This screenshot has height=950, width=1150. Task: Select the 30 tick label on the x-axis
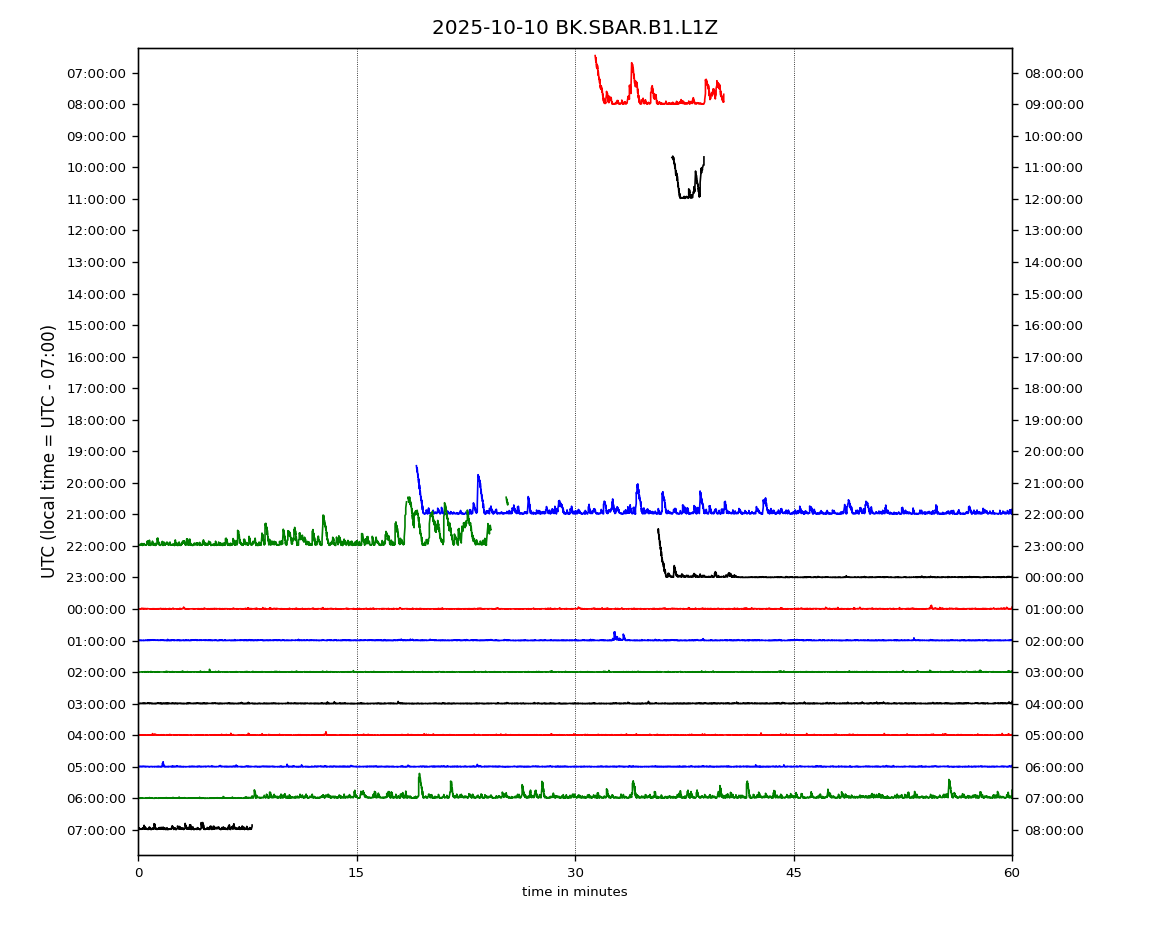tap(575, 873)
